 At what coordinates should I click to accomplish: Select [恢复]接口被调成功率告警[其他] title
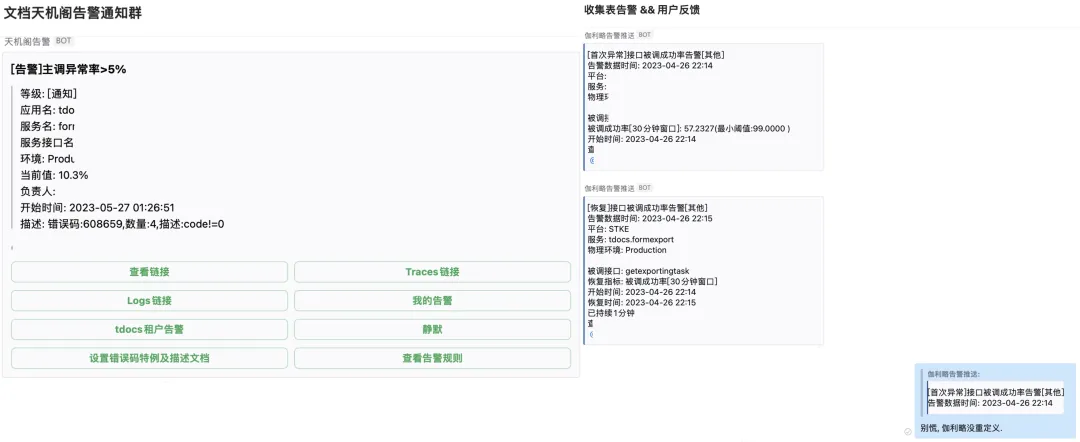click(x=647, y=208)
